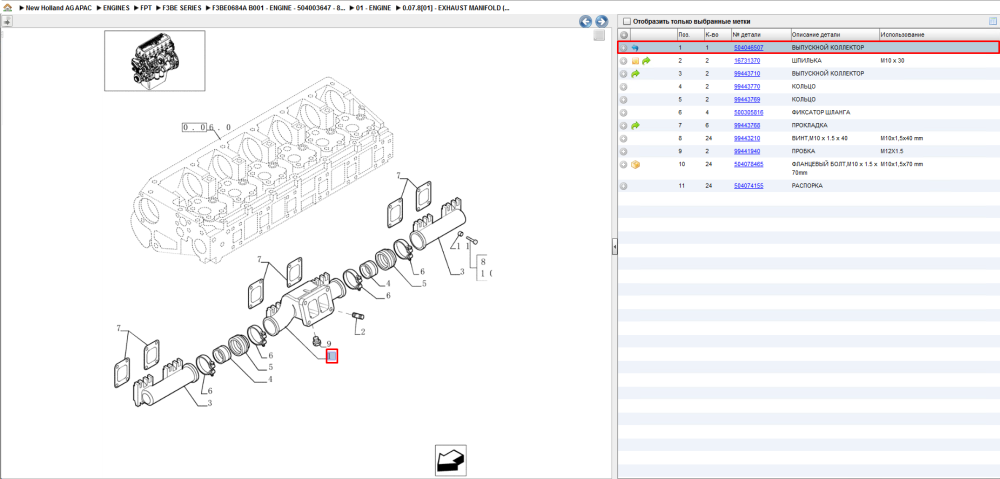Open the column layout icon in the parts panel
Image resolution: width=1000 pixels, height=479 pixels.
(x=992, y=21)
